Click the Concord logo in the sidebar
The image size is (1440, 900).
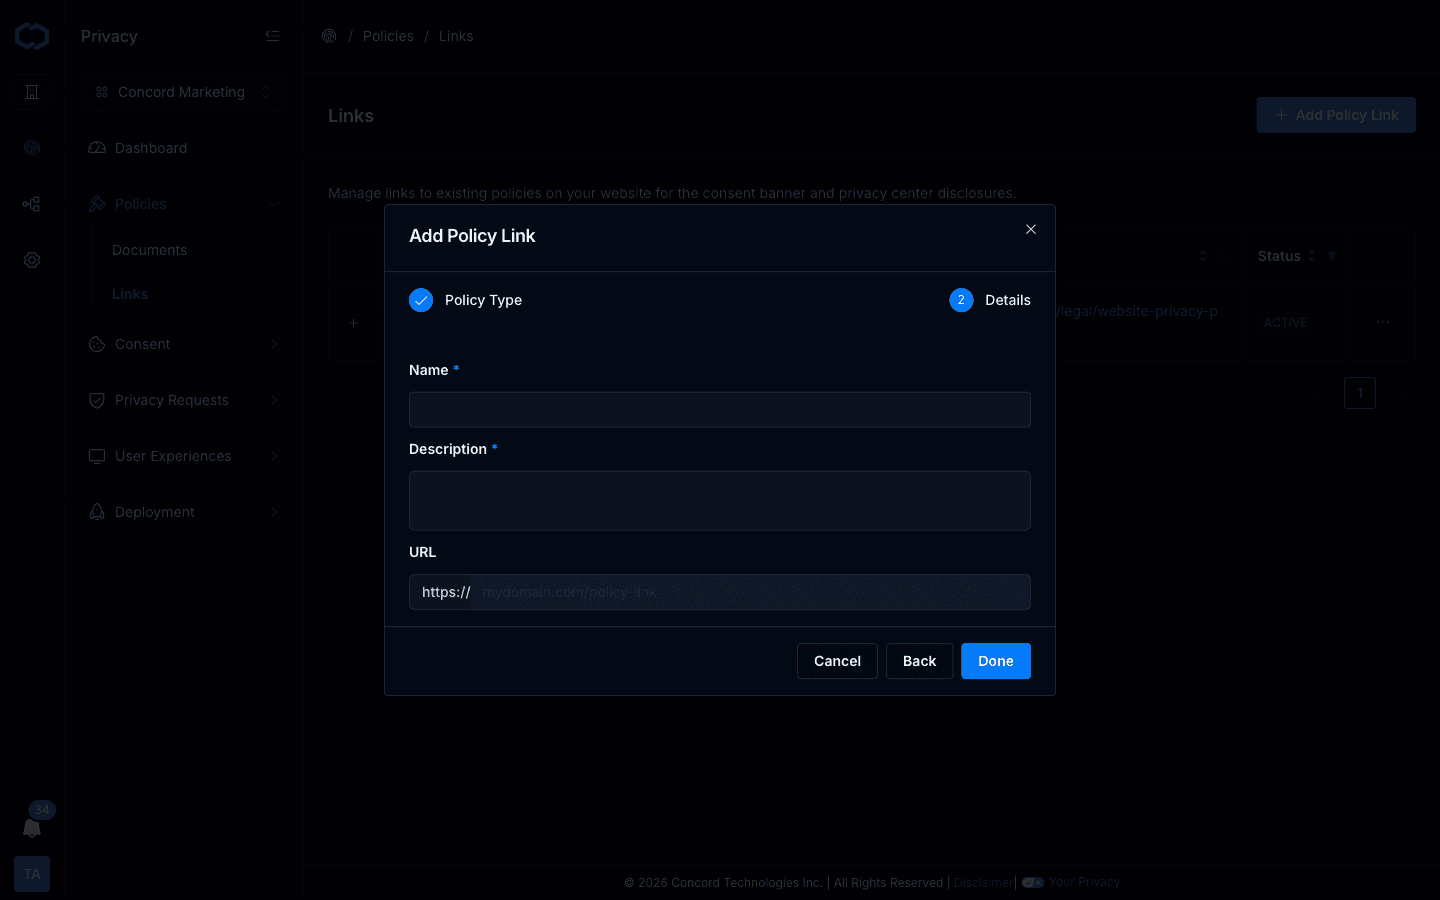(31, 35)
